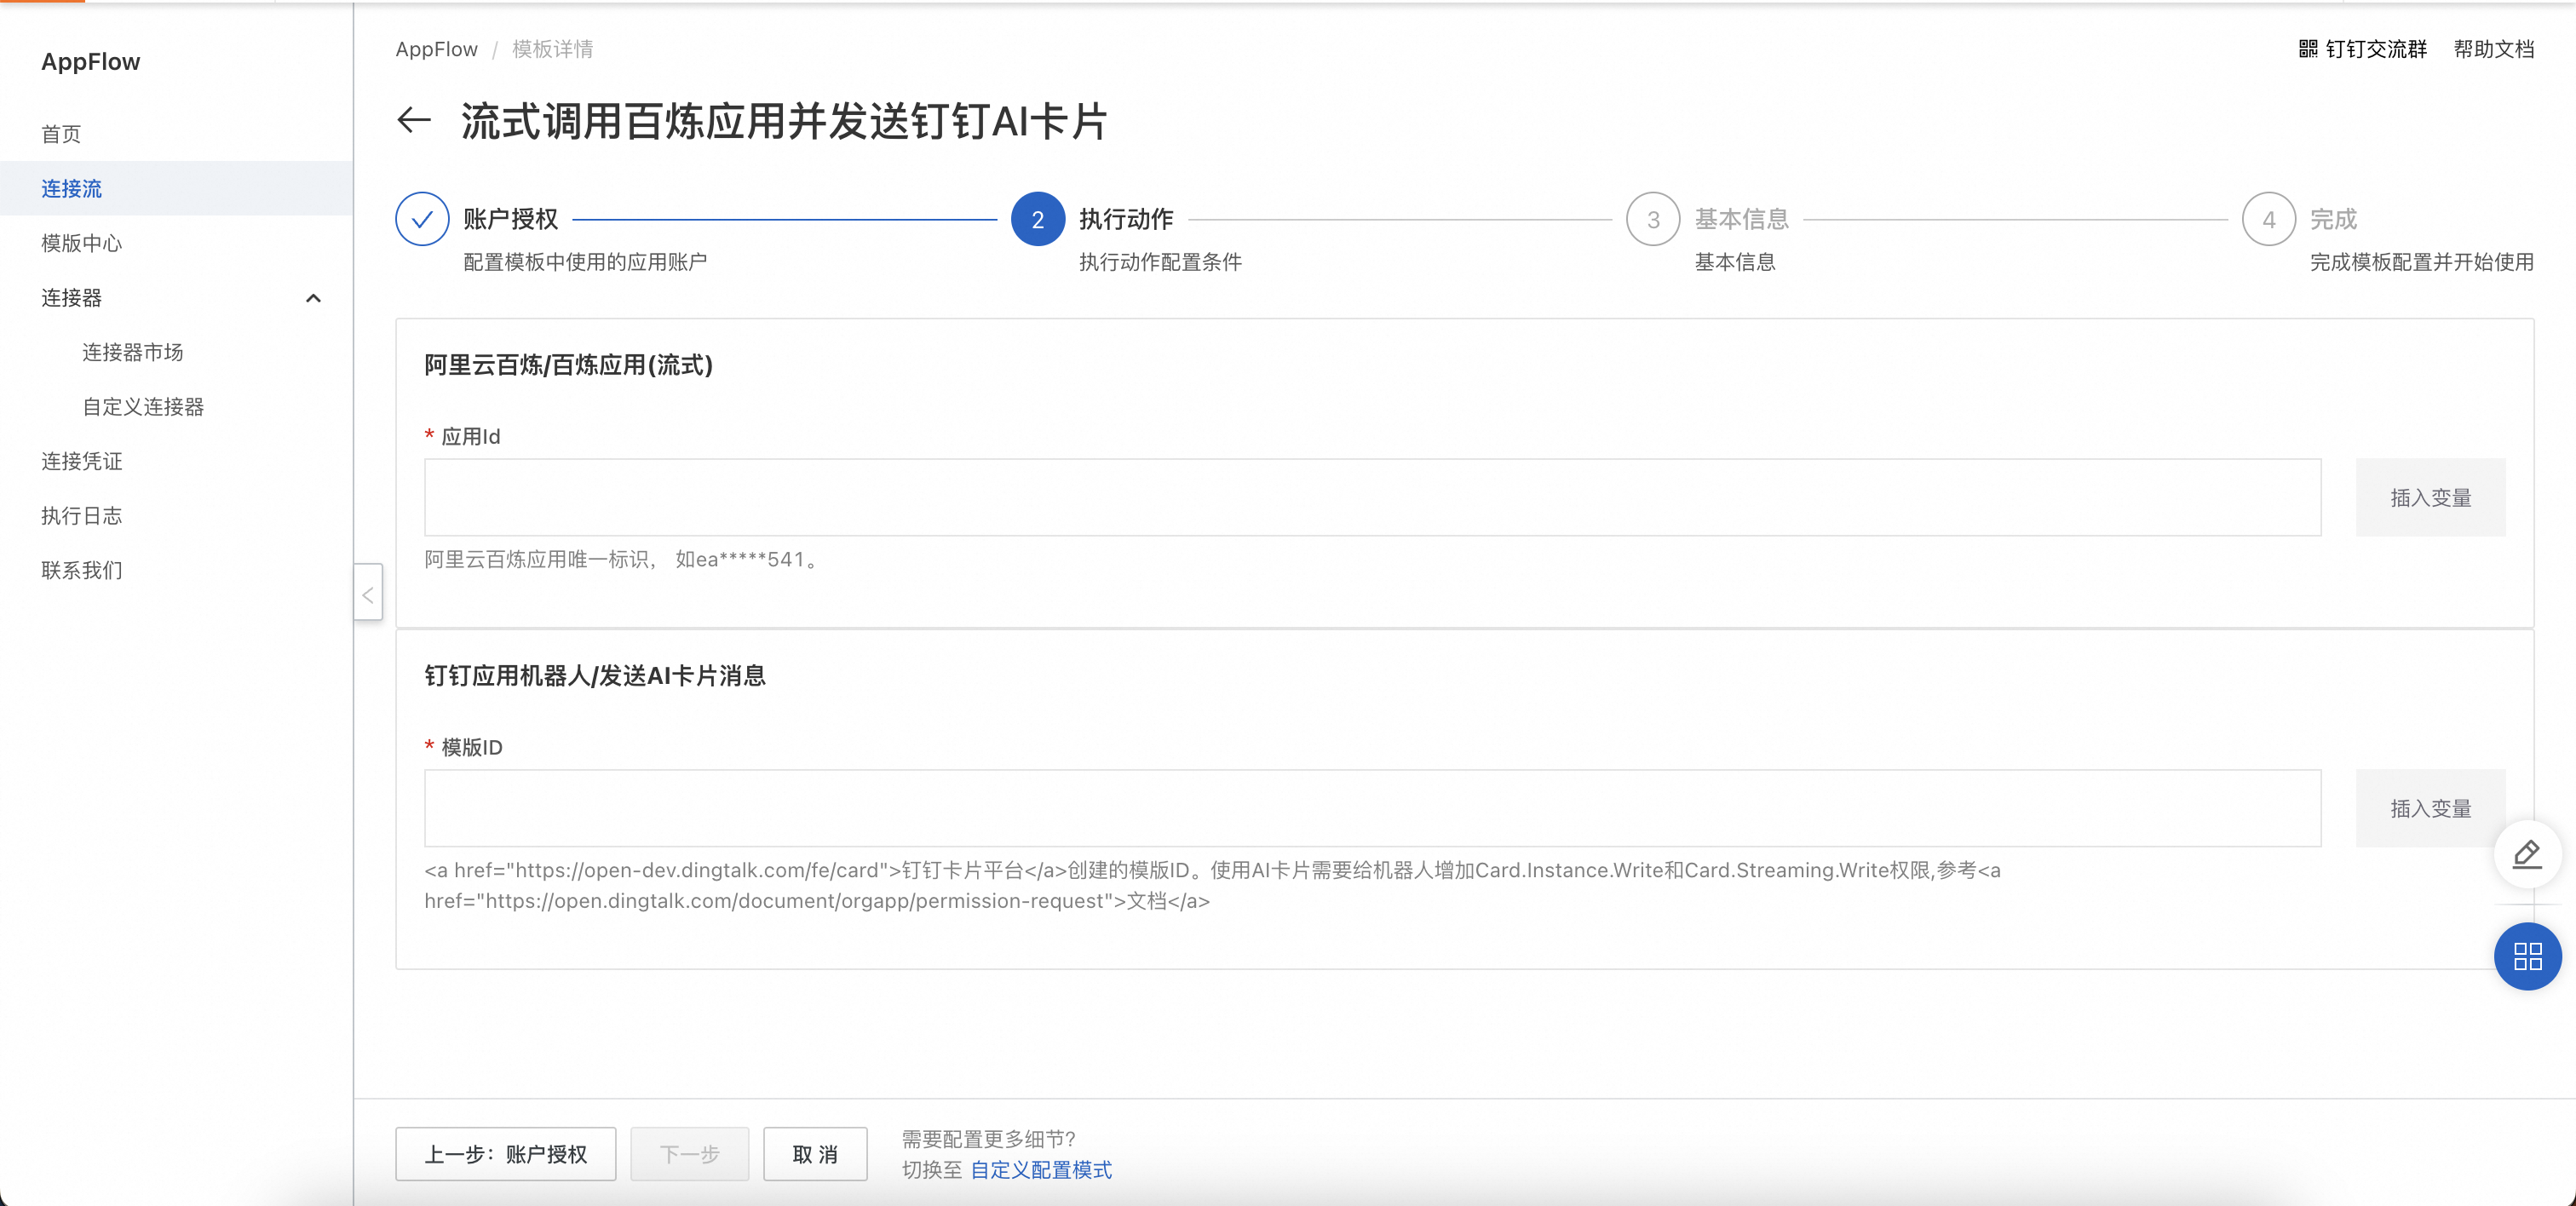Click 插入变量 next to 模版ID

pos(2430,808)
